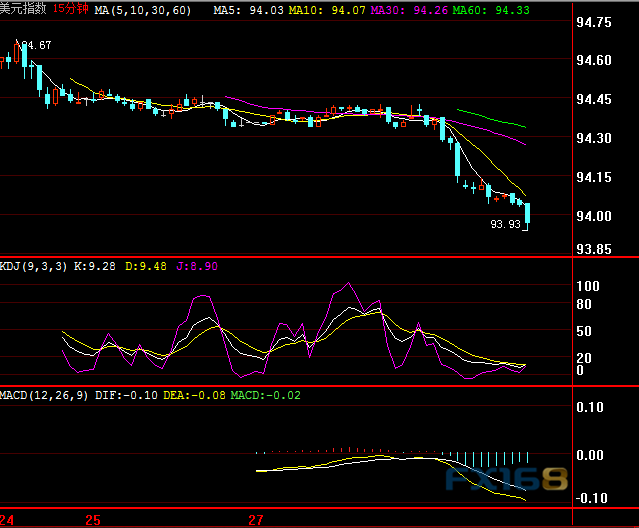This screenshot has height=528, width=639.
Task: Click the 94.67 high price annotation
Action: tap(37, 46)
